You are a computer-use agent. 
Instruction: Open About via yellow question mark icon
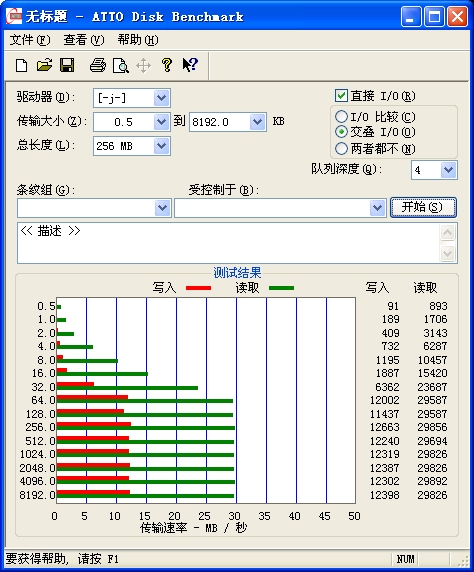(167, 65)
